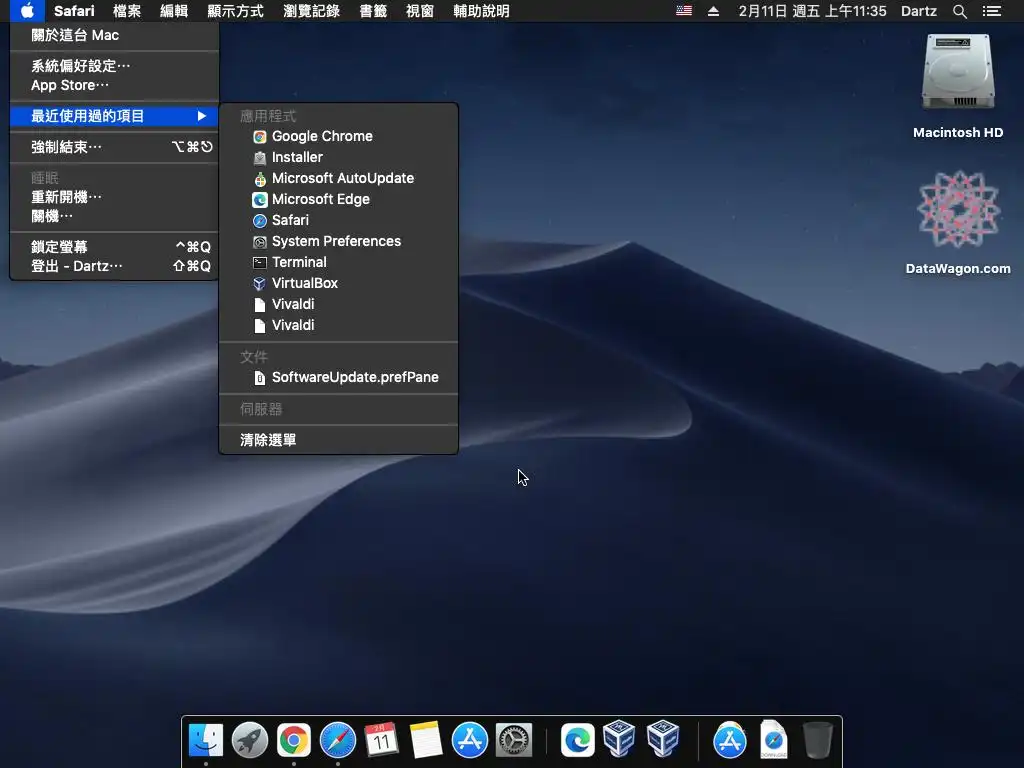The height and width of the screenshot is (768, 1024).
Task: Select 登出 - Dartz… menu item
Action: (x=114, y=266)
